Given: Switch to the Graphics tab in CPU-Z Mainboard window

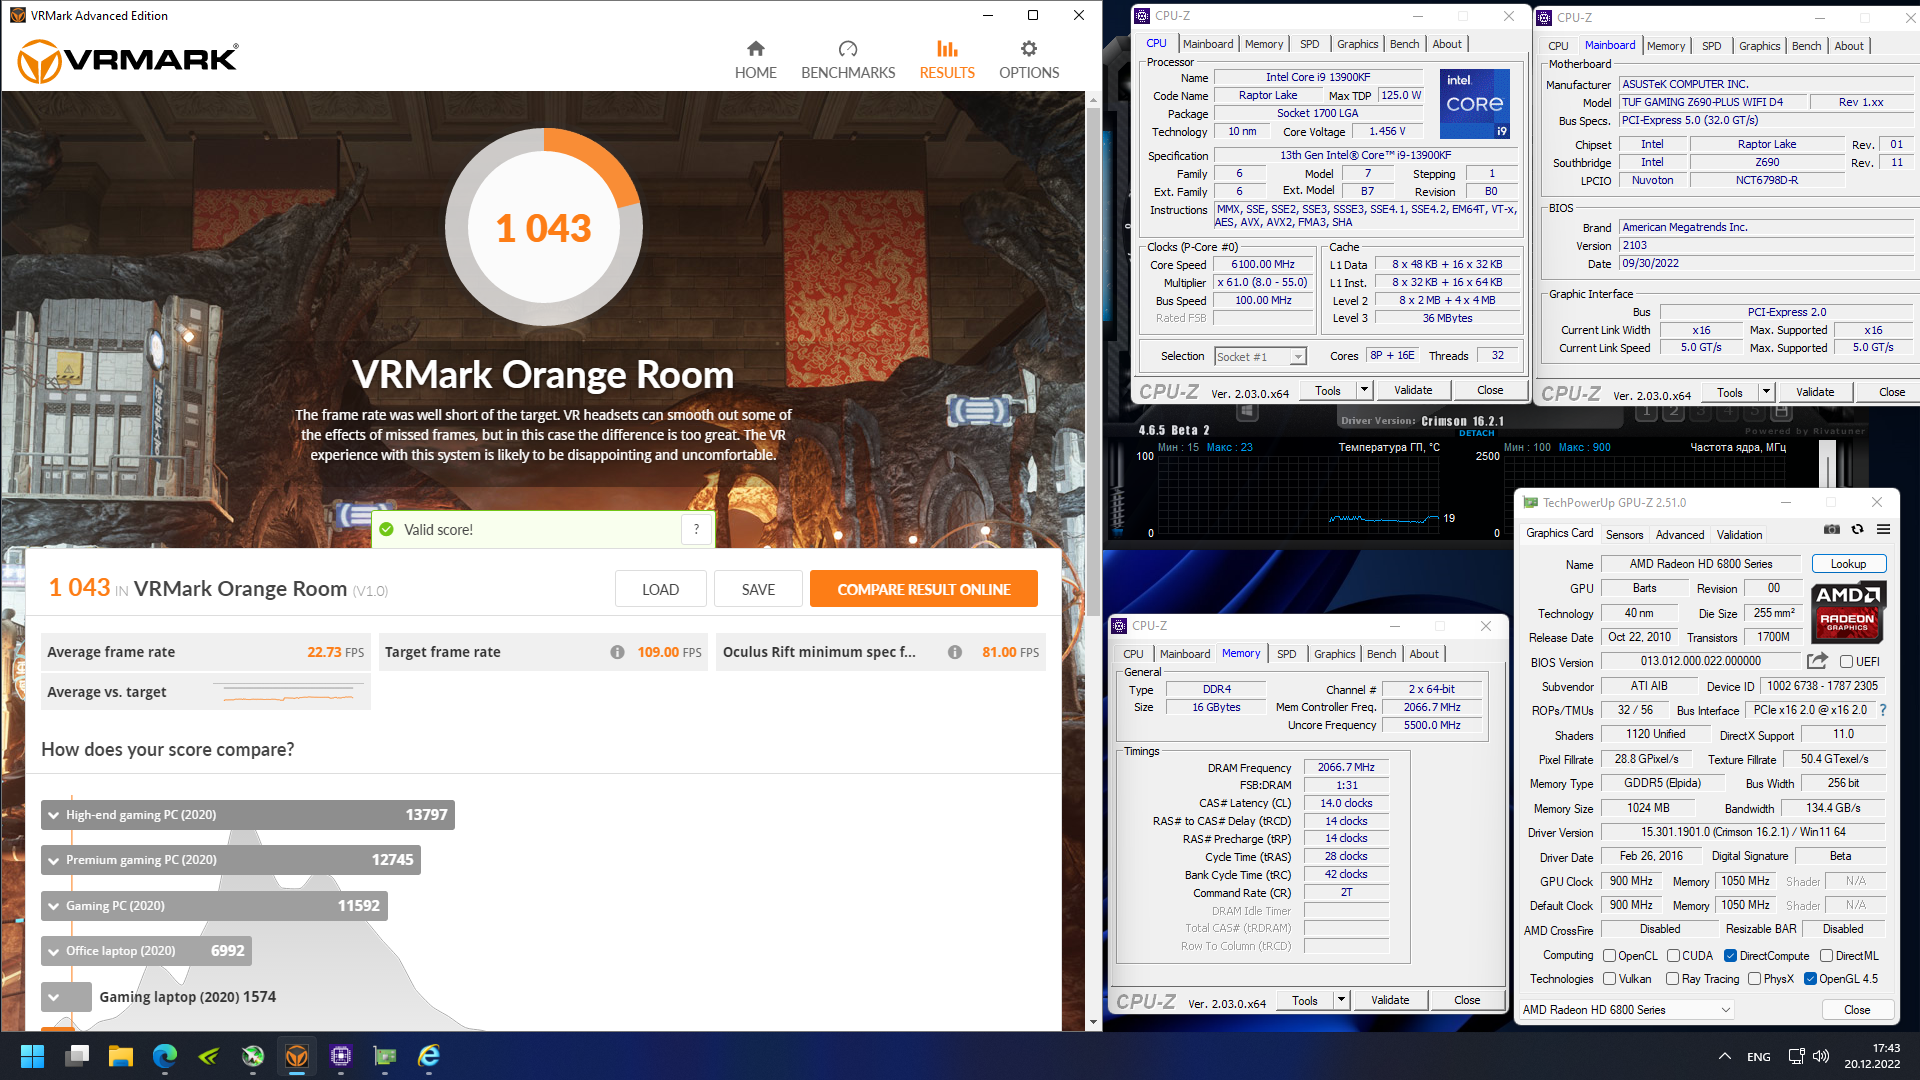Looking at the screenshot, I should (x=1759, y=46).
